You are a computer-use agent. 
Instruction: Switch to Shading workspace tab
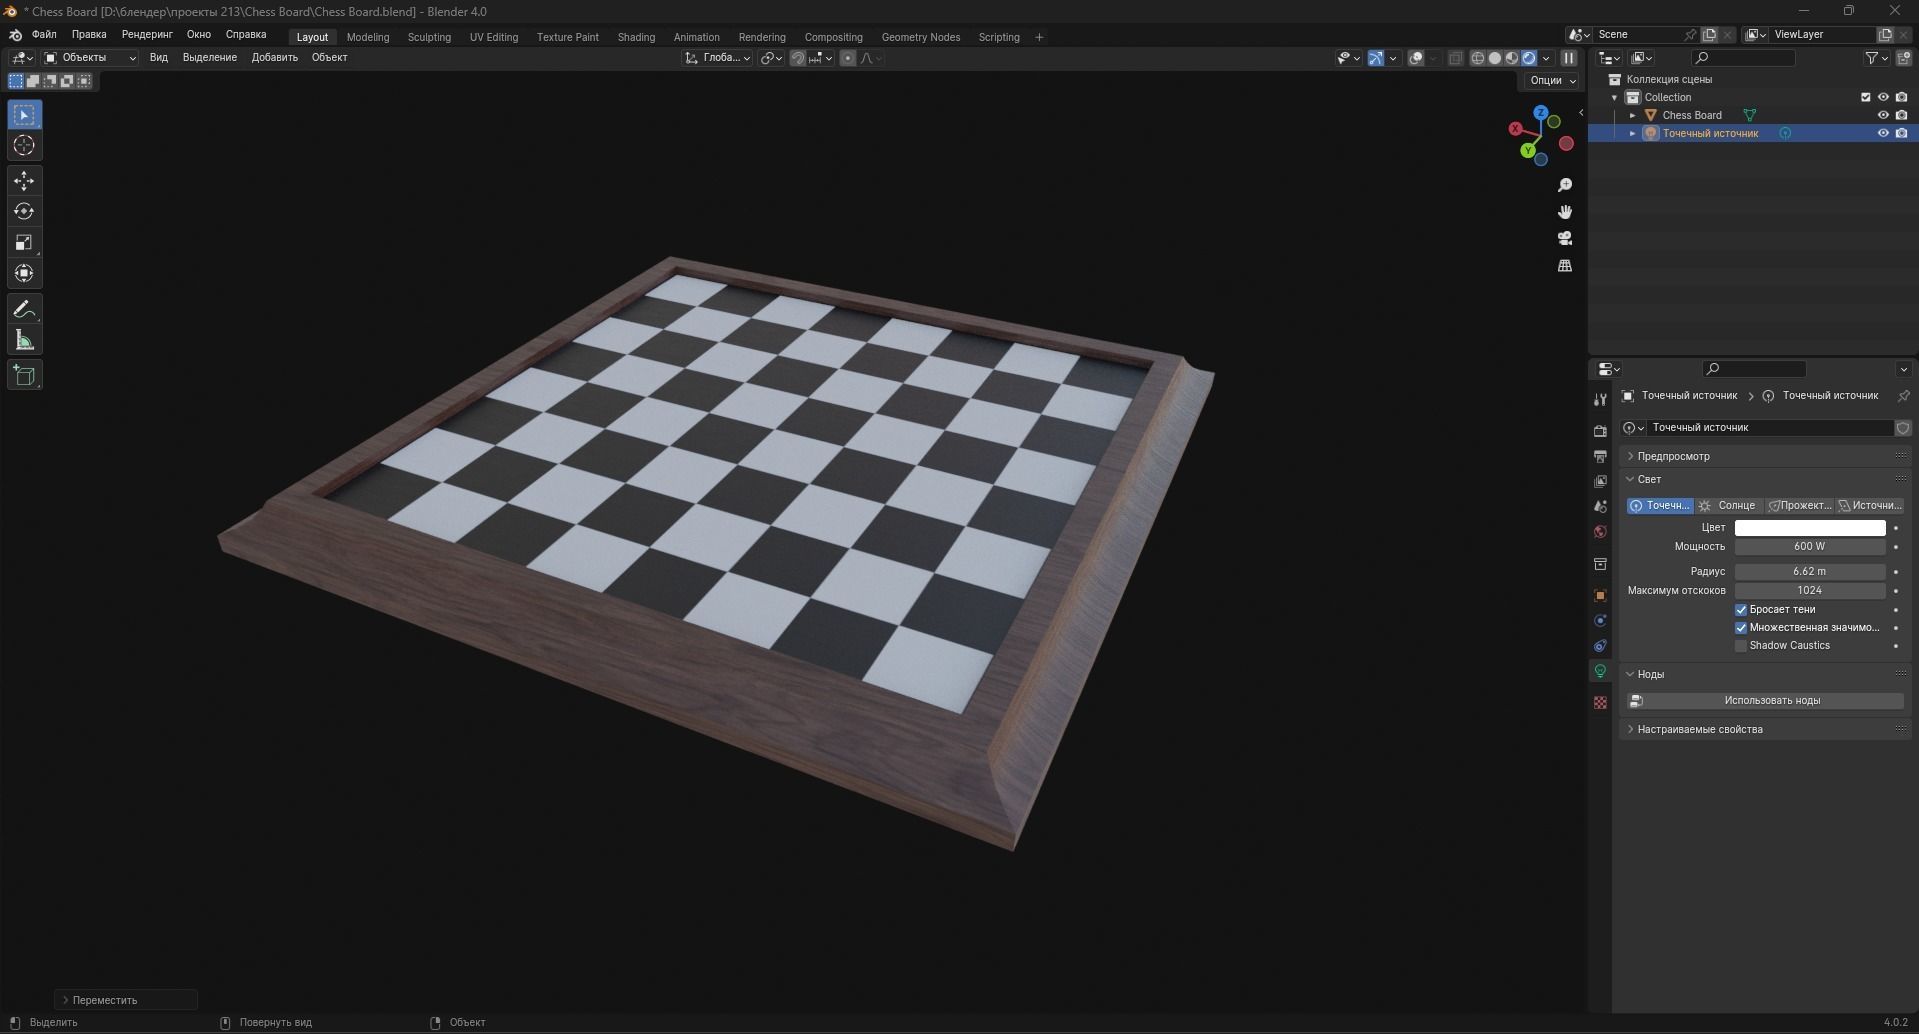pyautogui.click(x=636, y=37)
